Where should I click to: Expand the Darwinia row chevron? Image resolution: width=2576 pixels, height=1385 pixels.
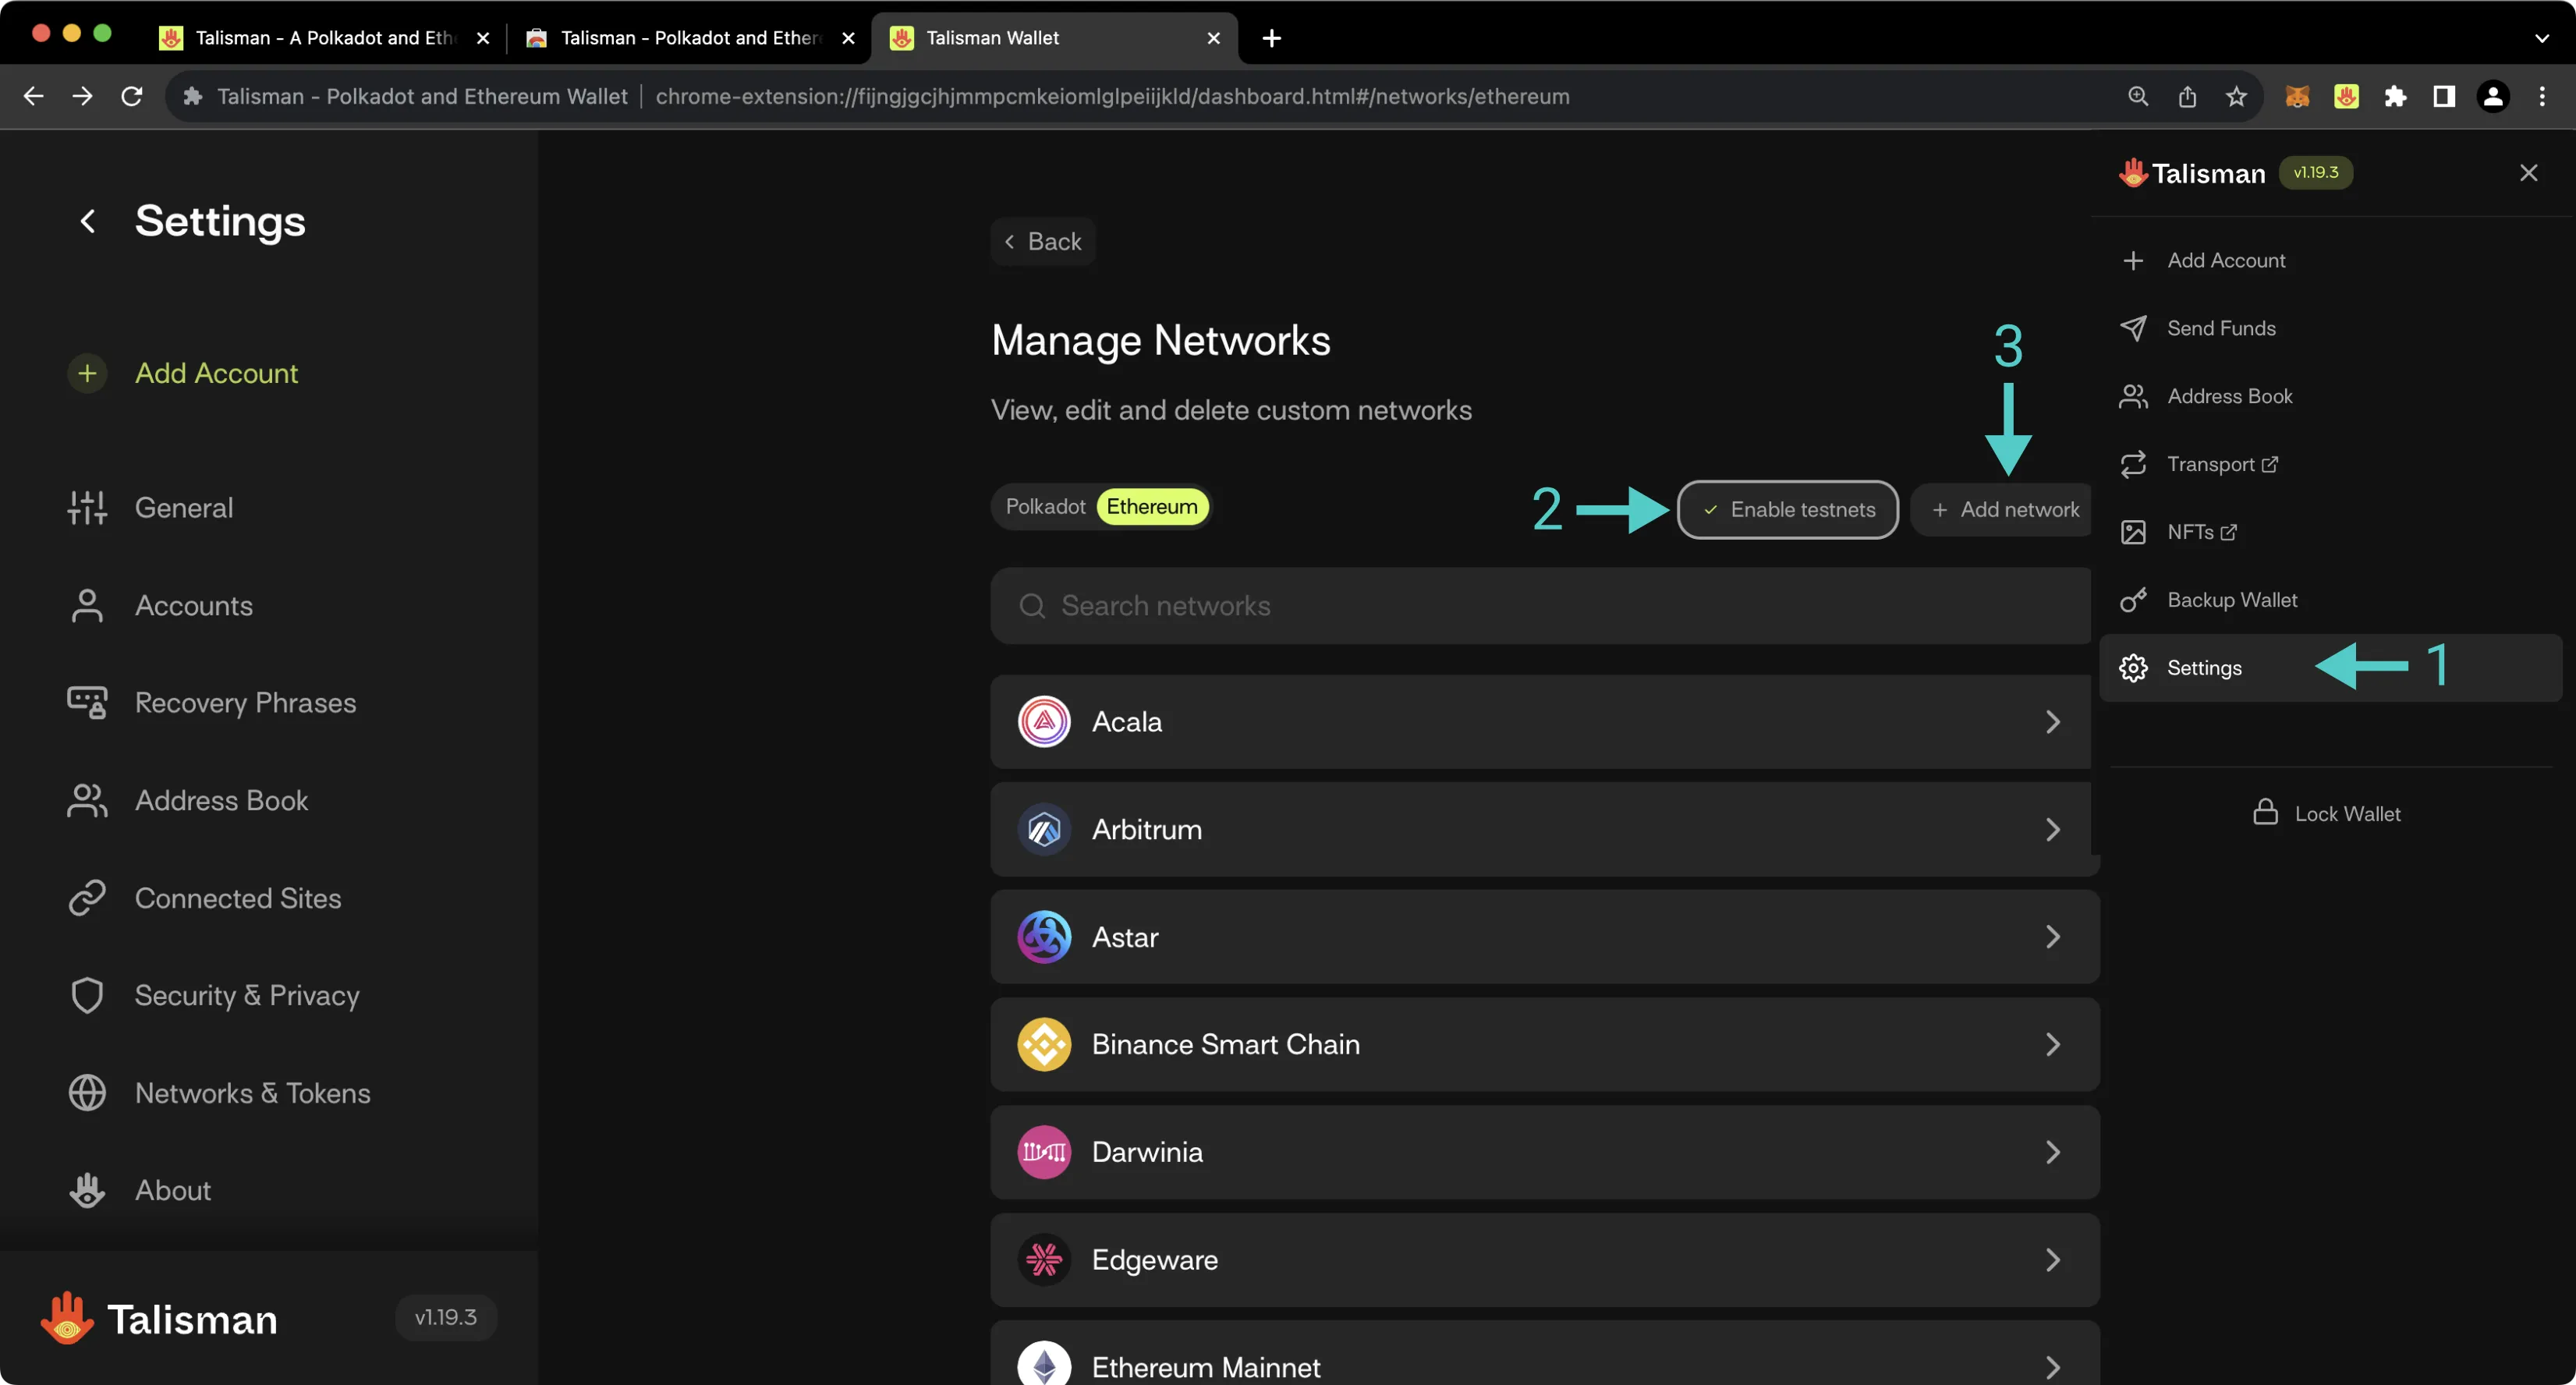pyautogui.click(x=2053, y=1152)
